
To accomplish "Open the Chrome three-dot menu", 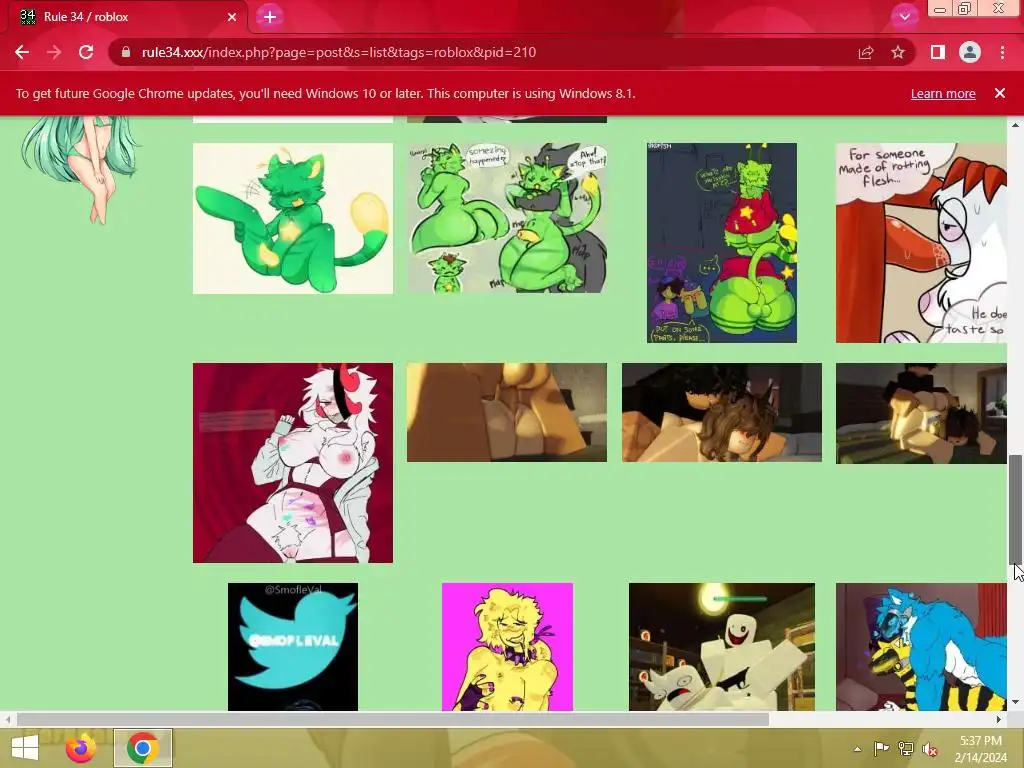I will 1002,52.
